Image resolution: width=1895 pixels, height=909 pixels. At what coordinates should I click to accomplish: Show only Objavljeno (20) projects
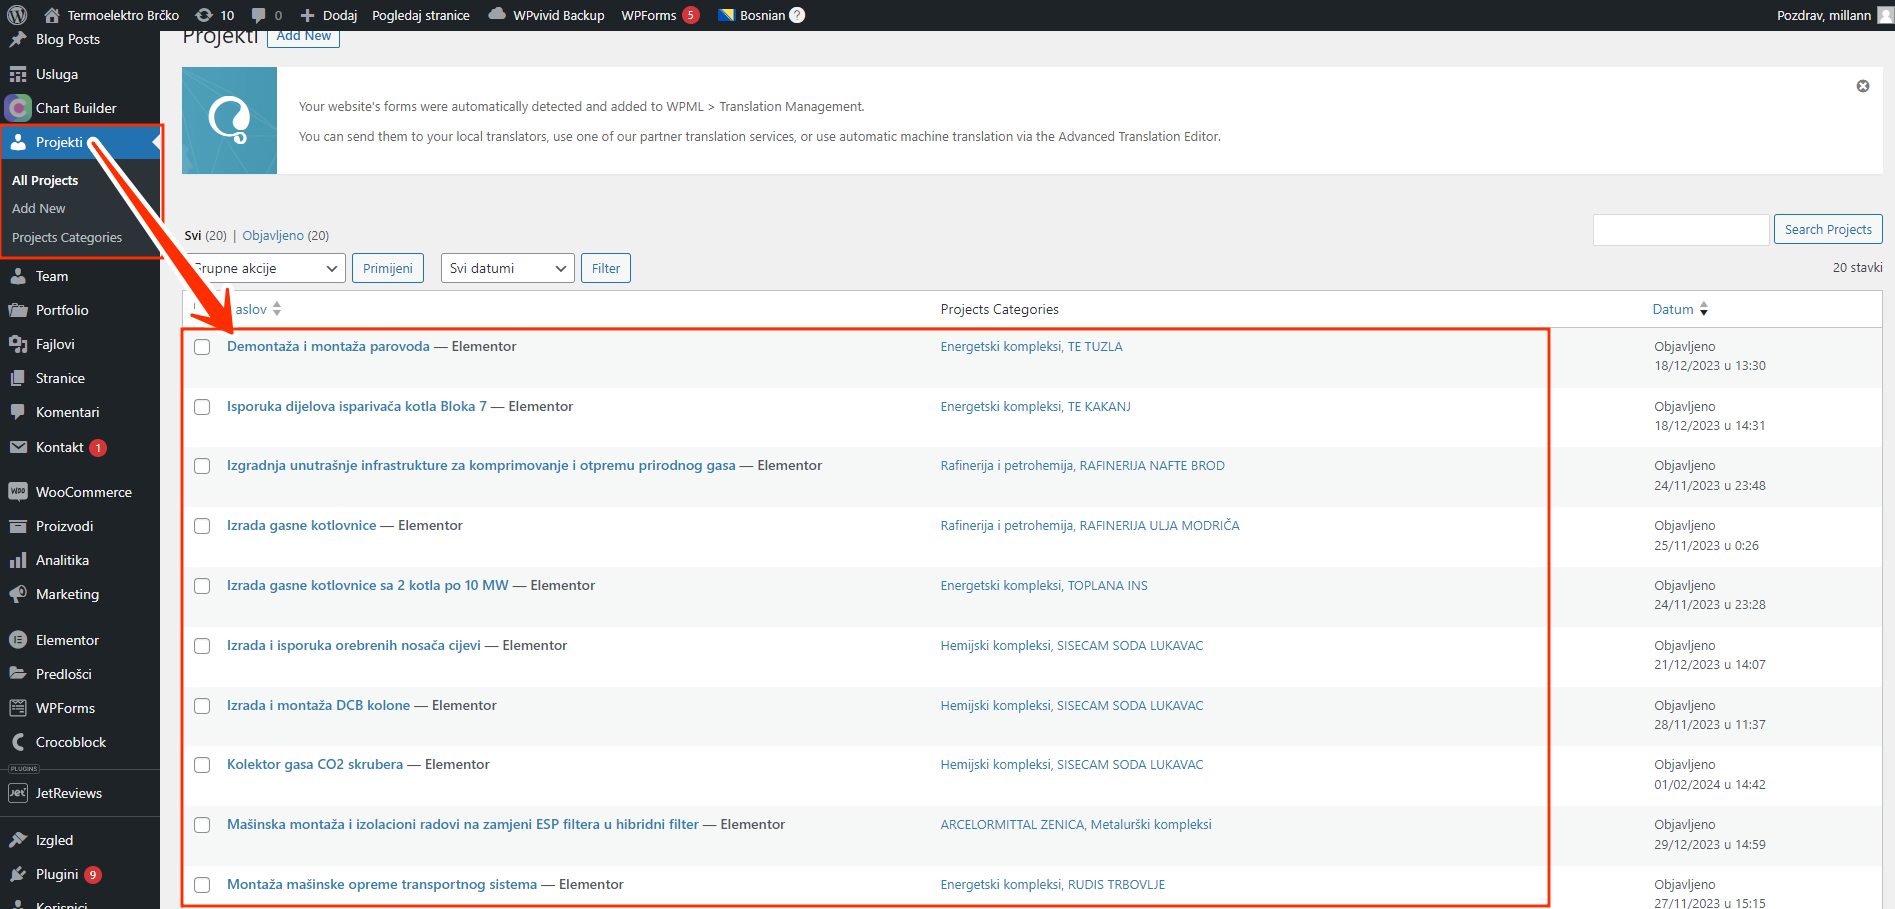(x=286, y=235)
